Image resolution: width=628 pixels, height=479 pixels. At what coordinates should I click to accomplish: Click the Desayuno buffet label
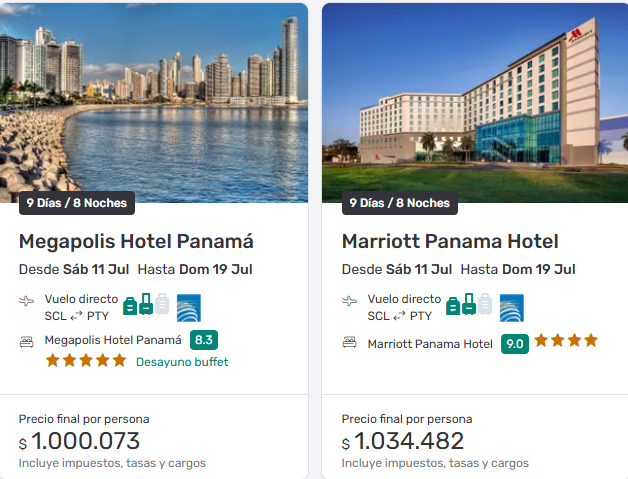coord(182,362)
